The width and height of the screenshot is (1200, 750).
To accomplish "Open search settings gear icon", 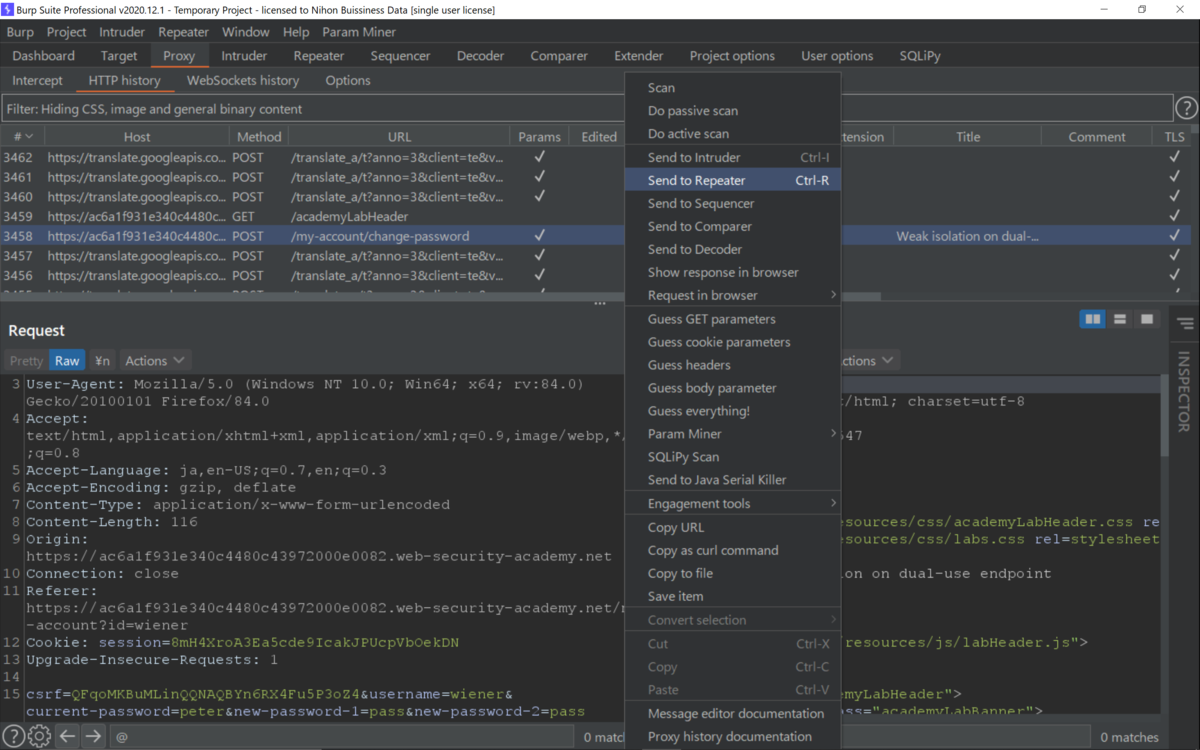I will pos(39,737).
